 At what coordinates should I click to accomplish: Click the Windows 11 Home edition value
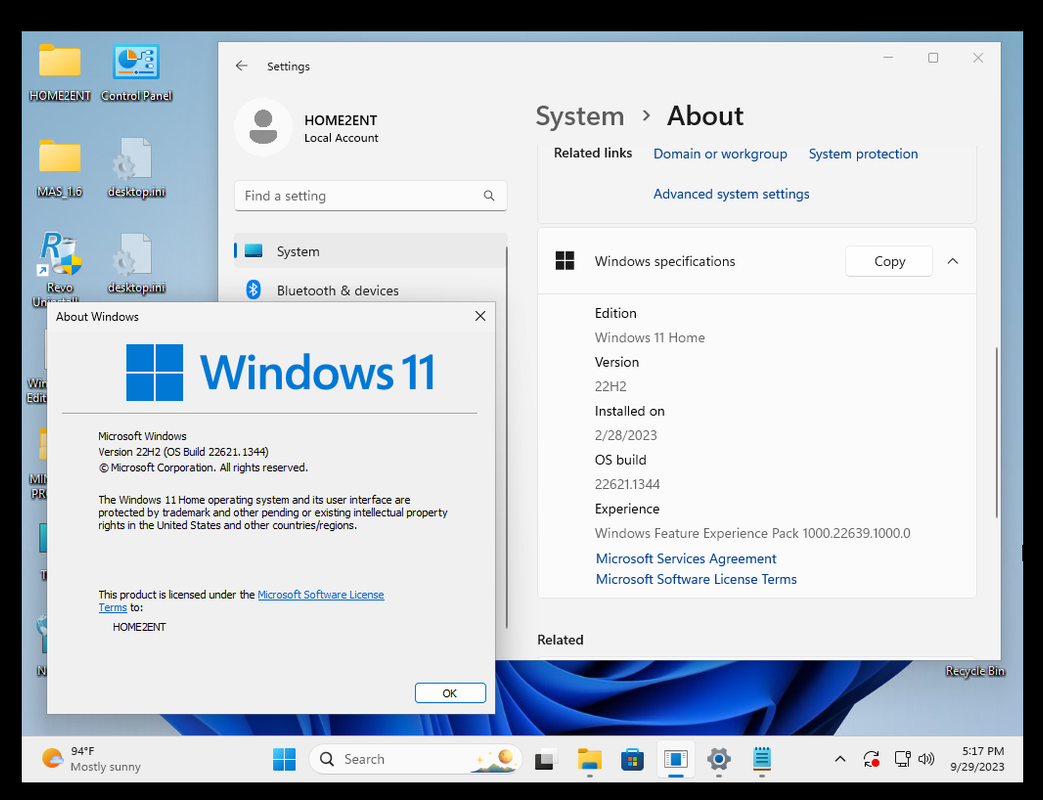649,337
